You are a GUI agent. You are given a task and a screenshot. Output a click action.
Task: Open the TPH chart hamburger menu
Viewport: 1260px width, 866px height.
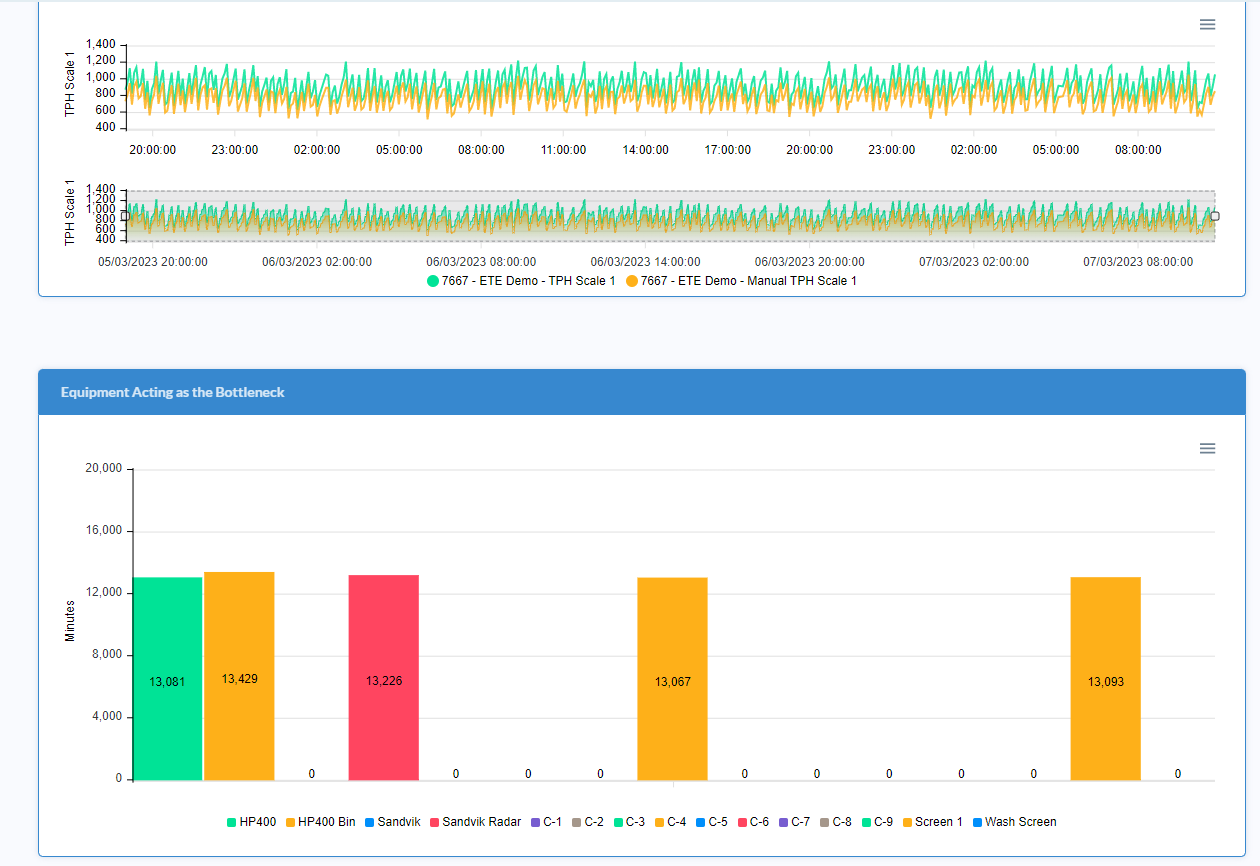point(1207,24)
